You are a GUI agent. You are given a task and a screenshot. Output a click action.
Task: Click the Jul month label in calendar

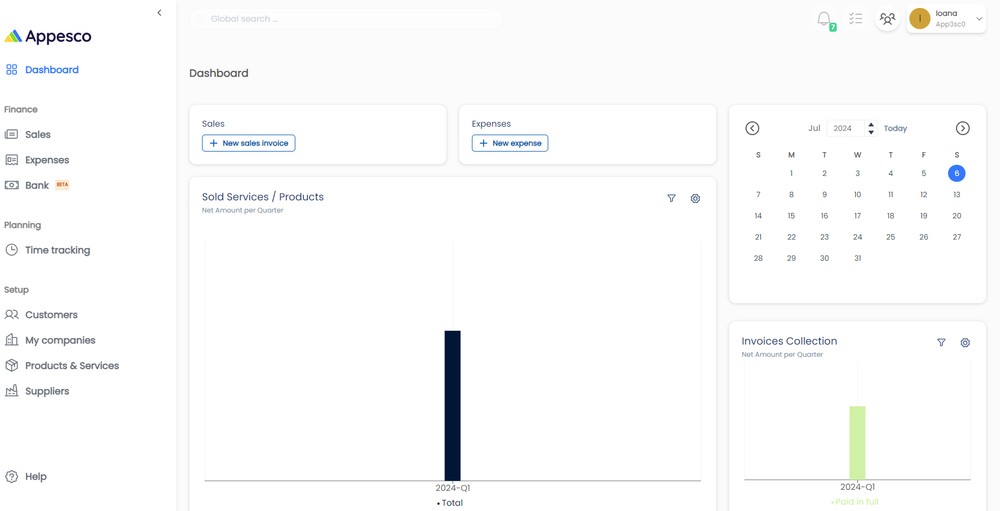[814, 128]
